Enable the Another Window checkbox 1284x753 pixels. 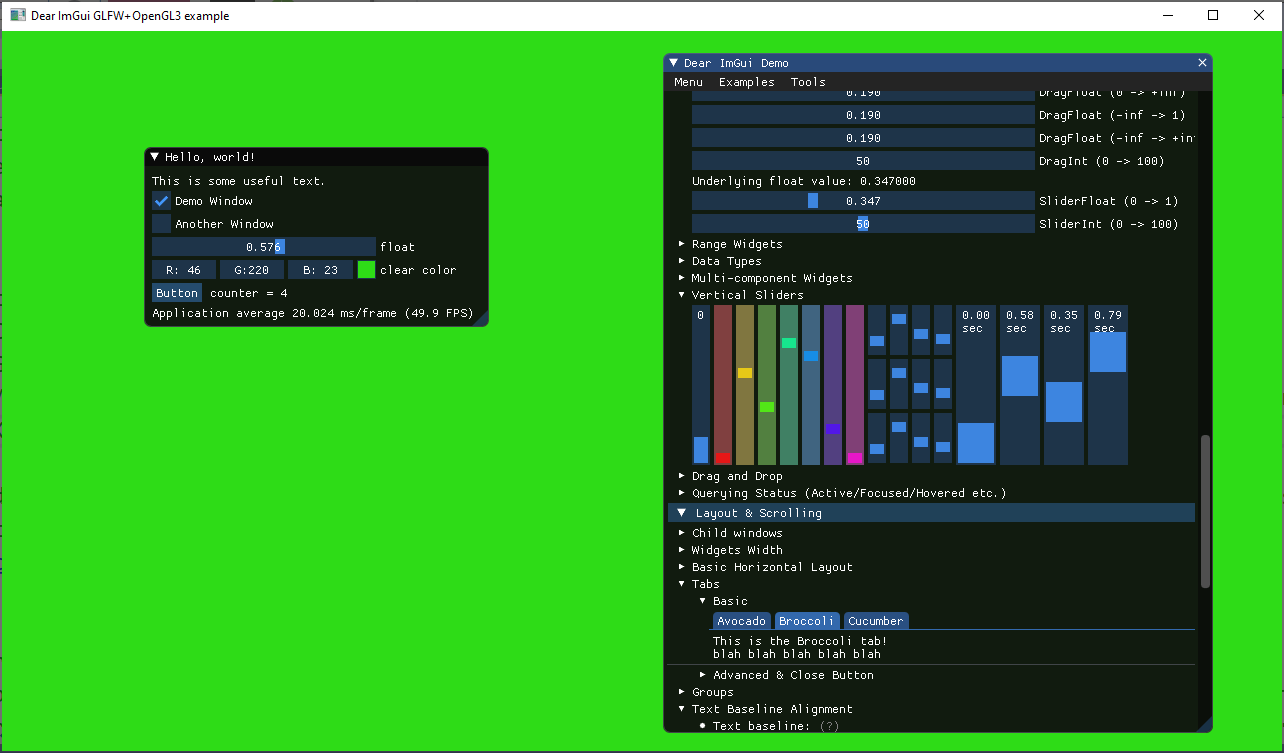(162, 224)
